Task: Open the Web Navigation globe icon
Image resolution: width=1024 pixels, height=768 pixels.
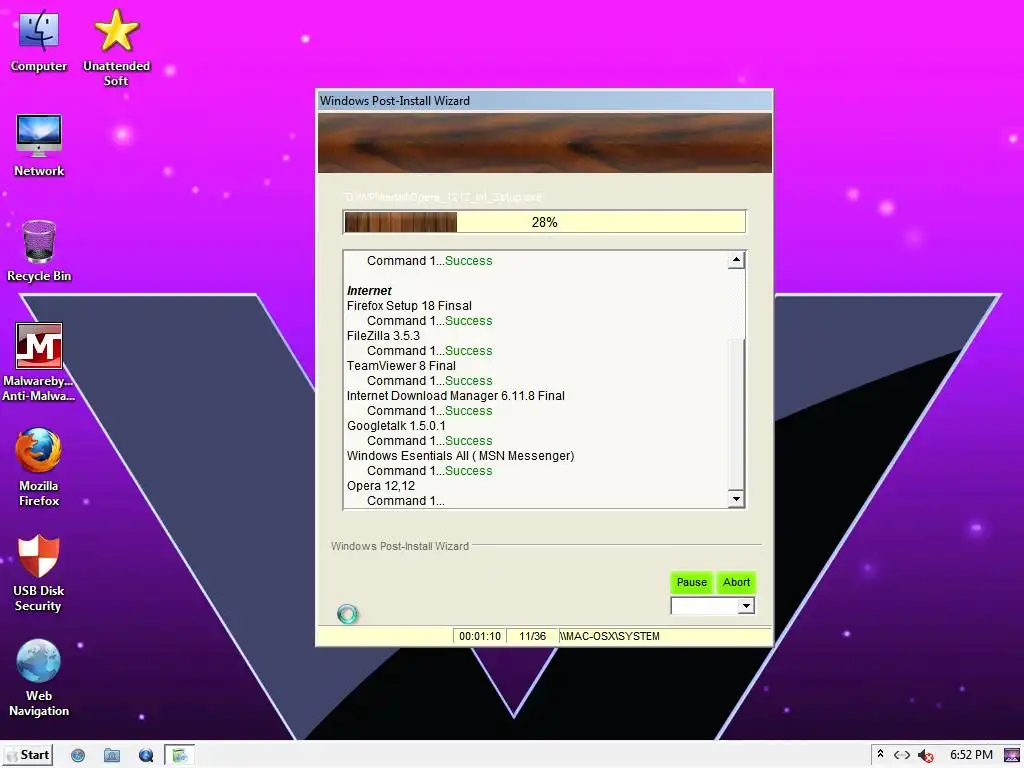Action: pos(39,678)
